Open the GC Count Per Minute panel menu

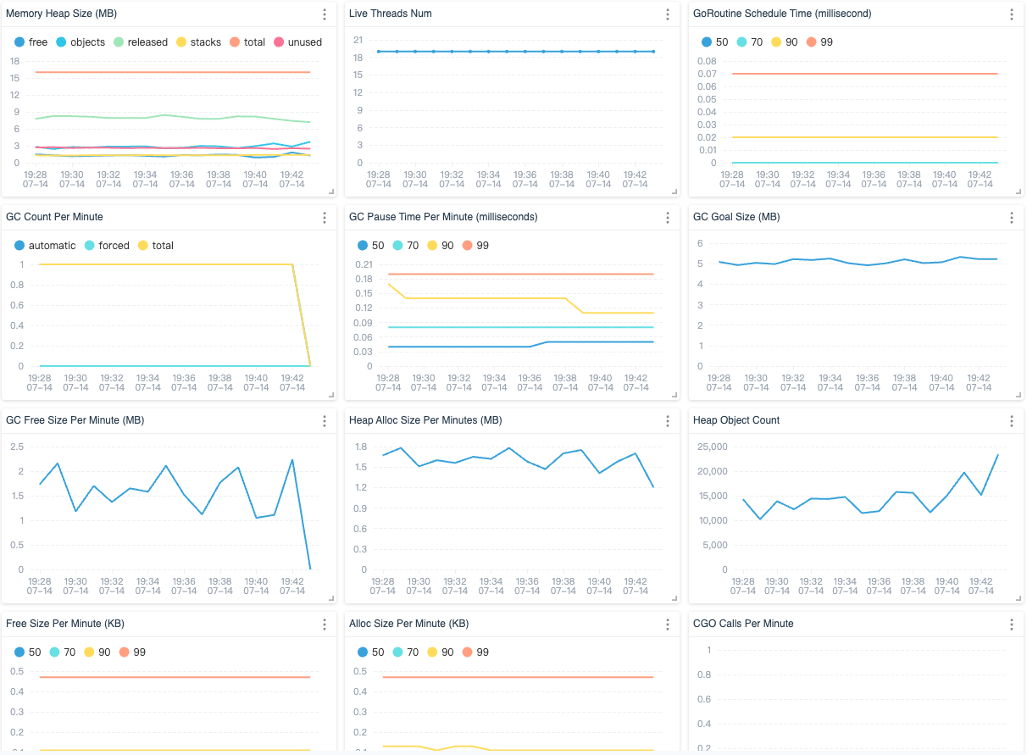(324, 218)
